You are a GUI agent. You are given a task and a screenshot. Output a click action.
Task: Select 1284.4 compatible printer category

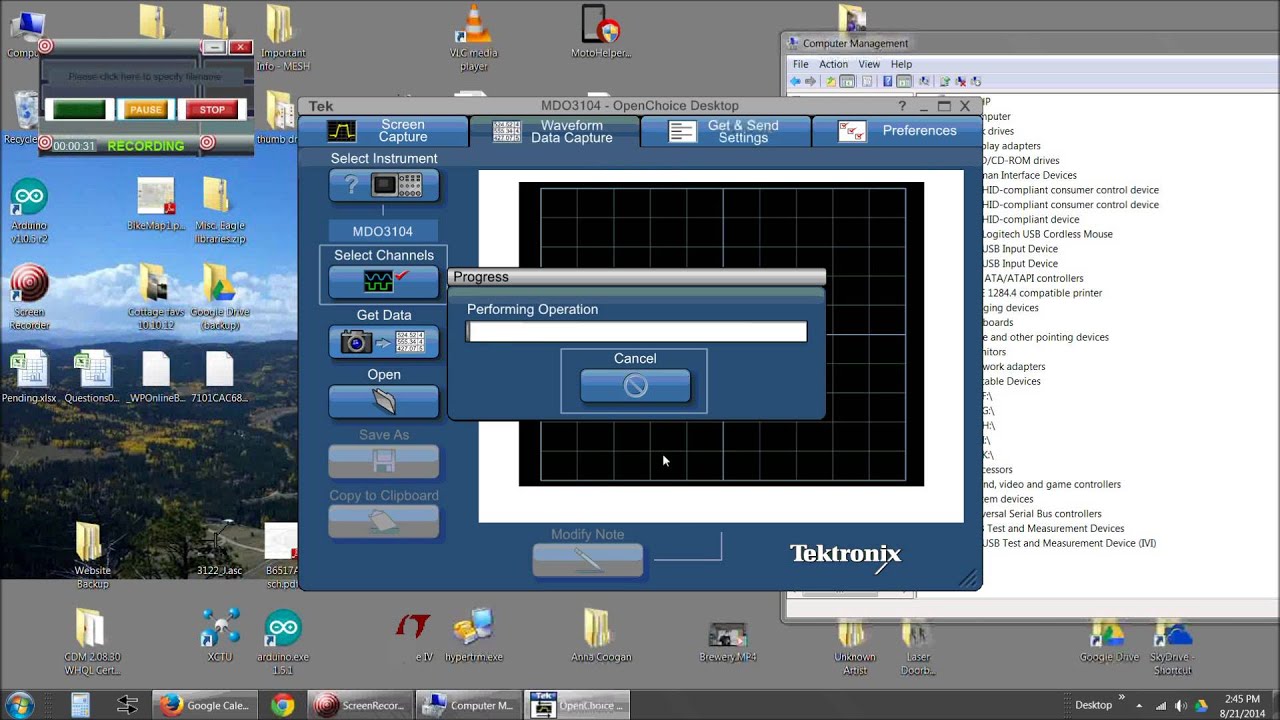[x=1042, y=293]
